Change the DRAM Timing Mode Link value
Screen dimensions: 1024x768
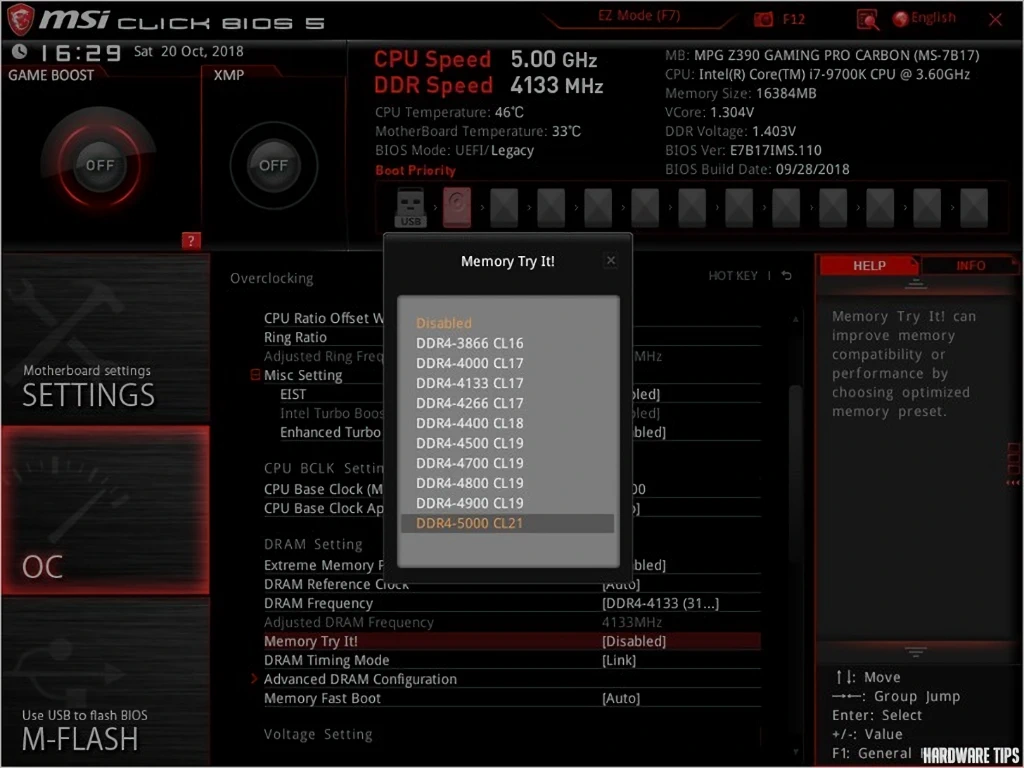pos(618,660)
